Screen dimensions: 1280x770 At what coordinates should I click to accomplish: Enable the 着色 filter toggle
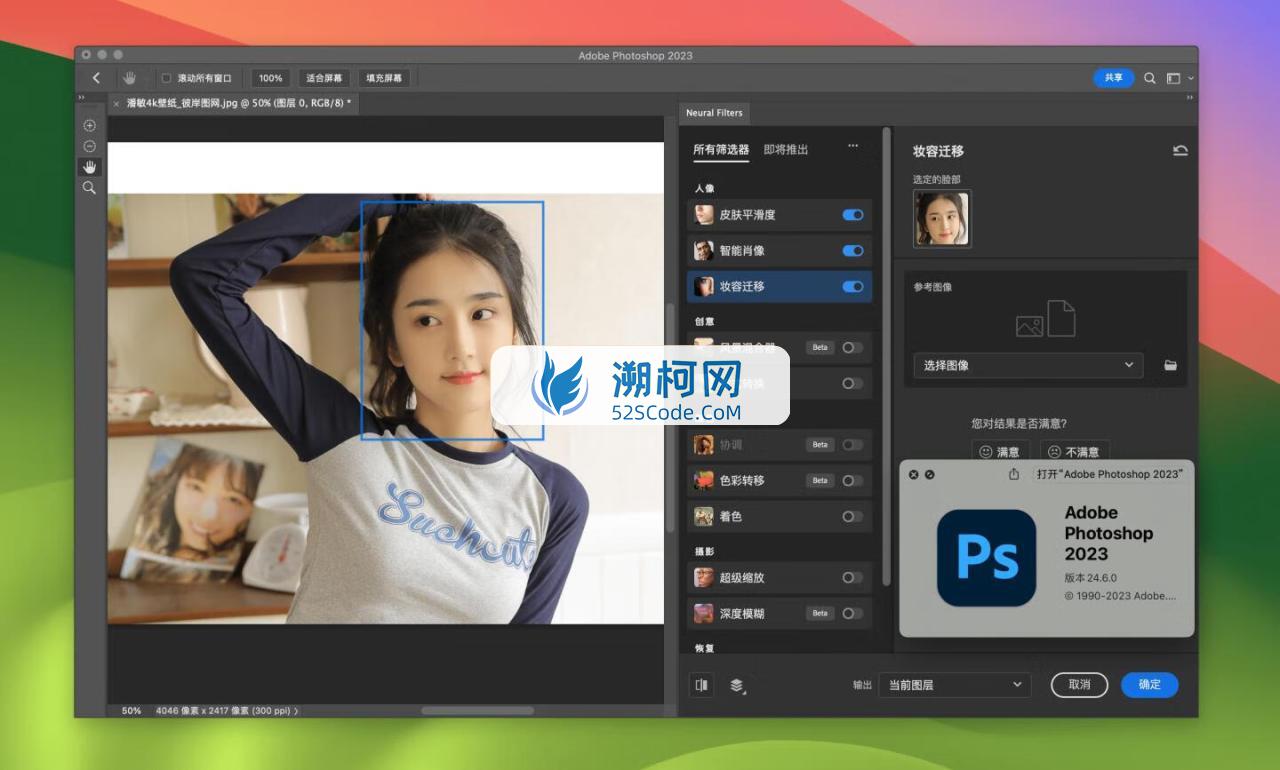[852, 516]
